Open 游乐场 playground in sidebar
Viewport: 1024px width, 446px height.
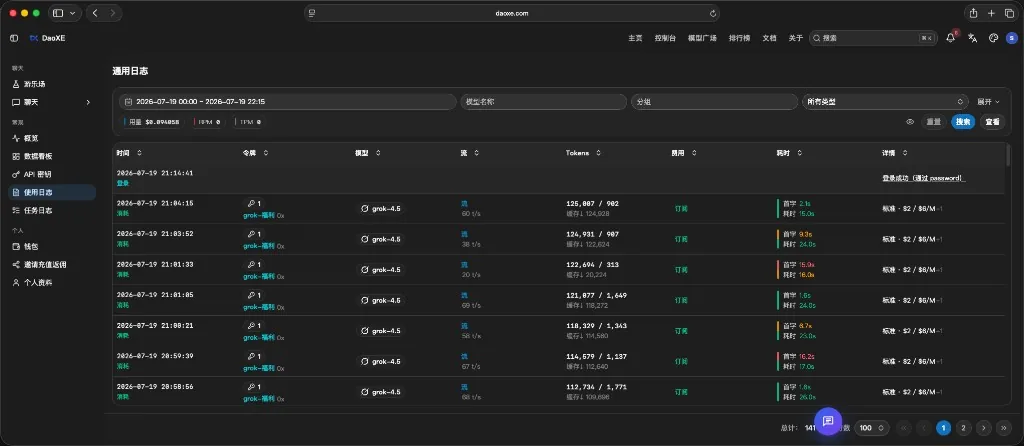point(35,84)
